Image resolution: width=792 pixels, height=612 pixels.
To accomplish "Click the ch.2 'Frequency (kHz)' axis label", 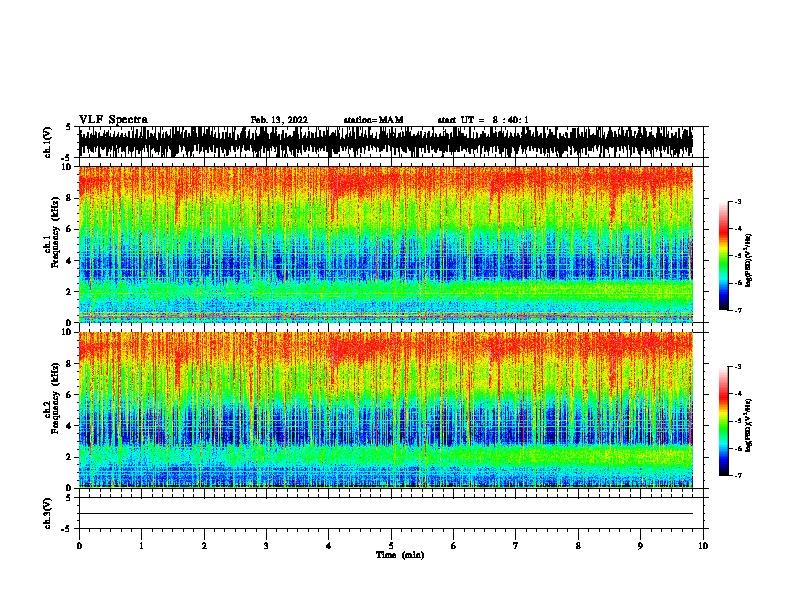I will click(x=55, y=398).
